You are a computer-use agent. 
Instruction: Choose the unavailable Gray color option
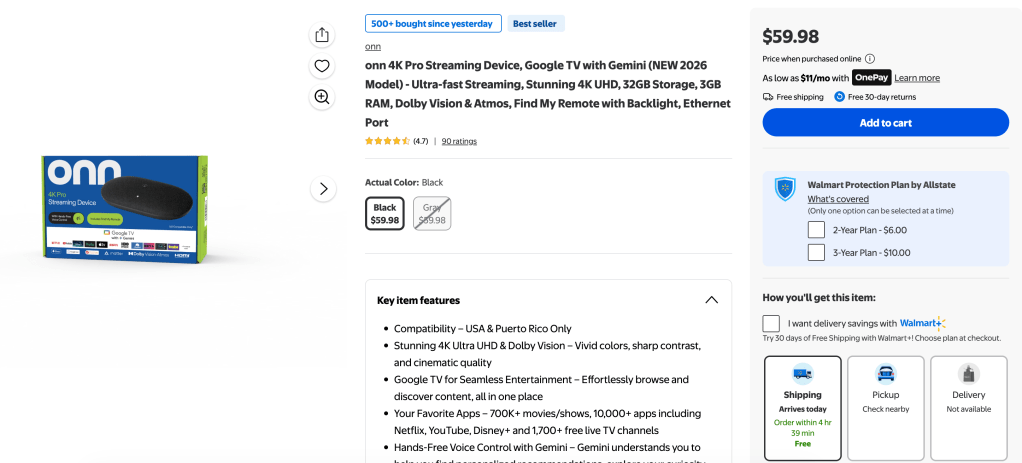432,214
